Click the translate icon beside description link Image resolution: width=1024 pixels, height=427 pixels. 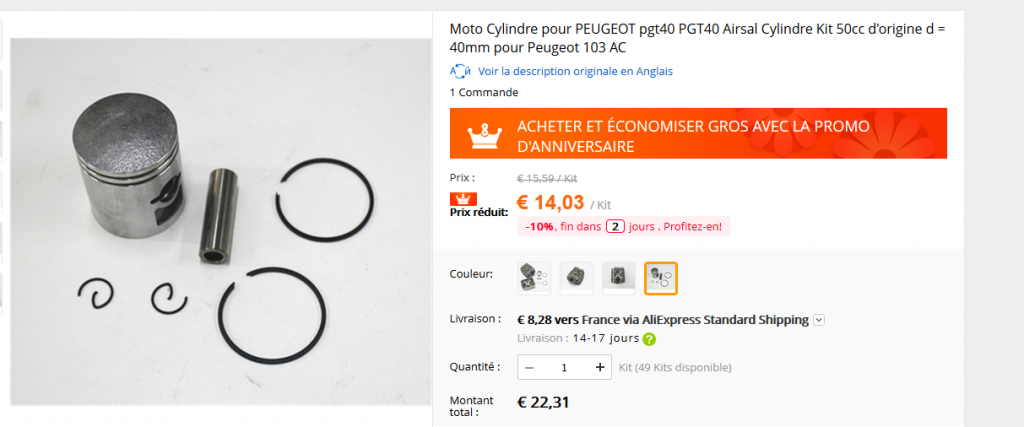460,71
